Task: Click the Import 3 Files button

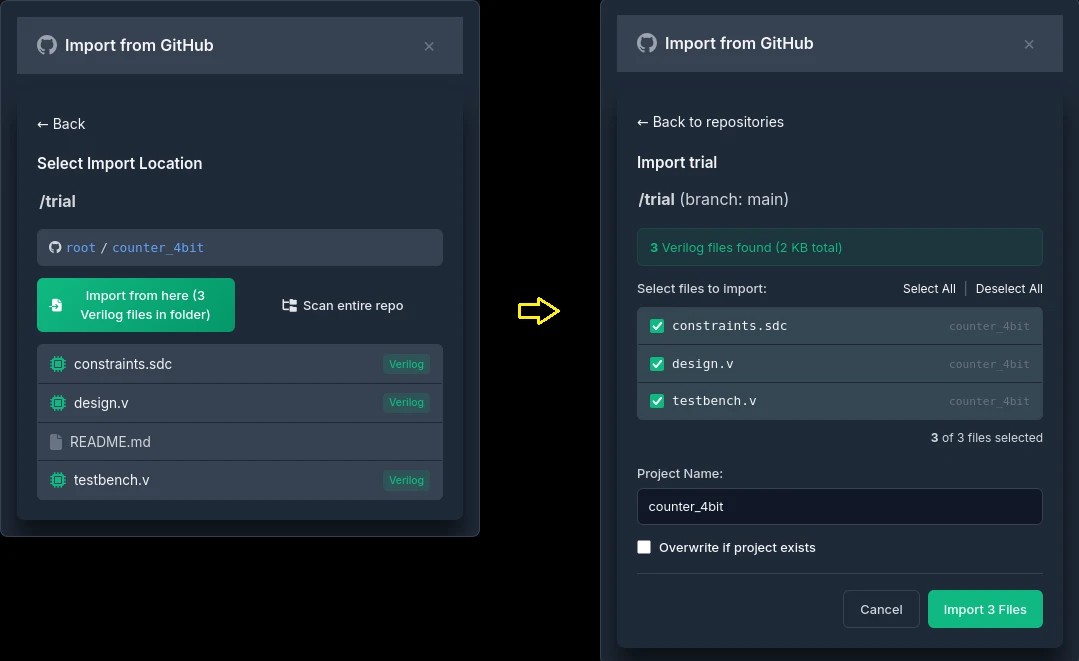Action: click(985, 609)
